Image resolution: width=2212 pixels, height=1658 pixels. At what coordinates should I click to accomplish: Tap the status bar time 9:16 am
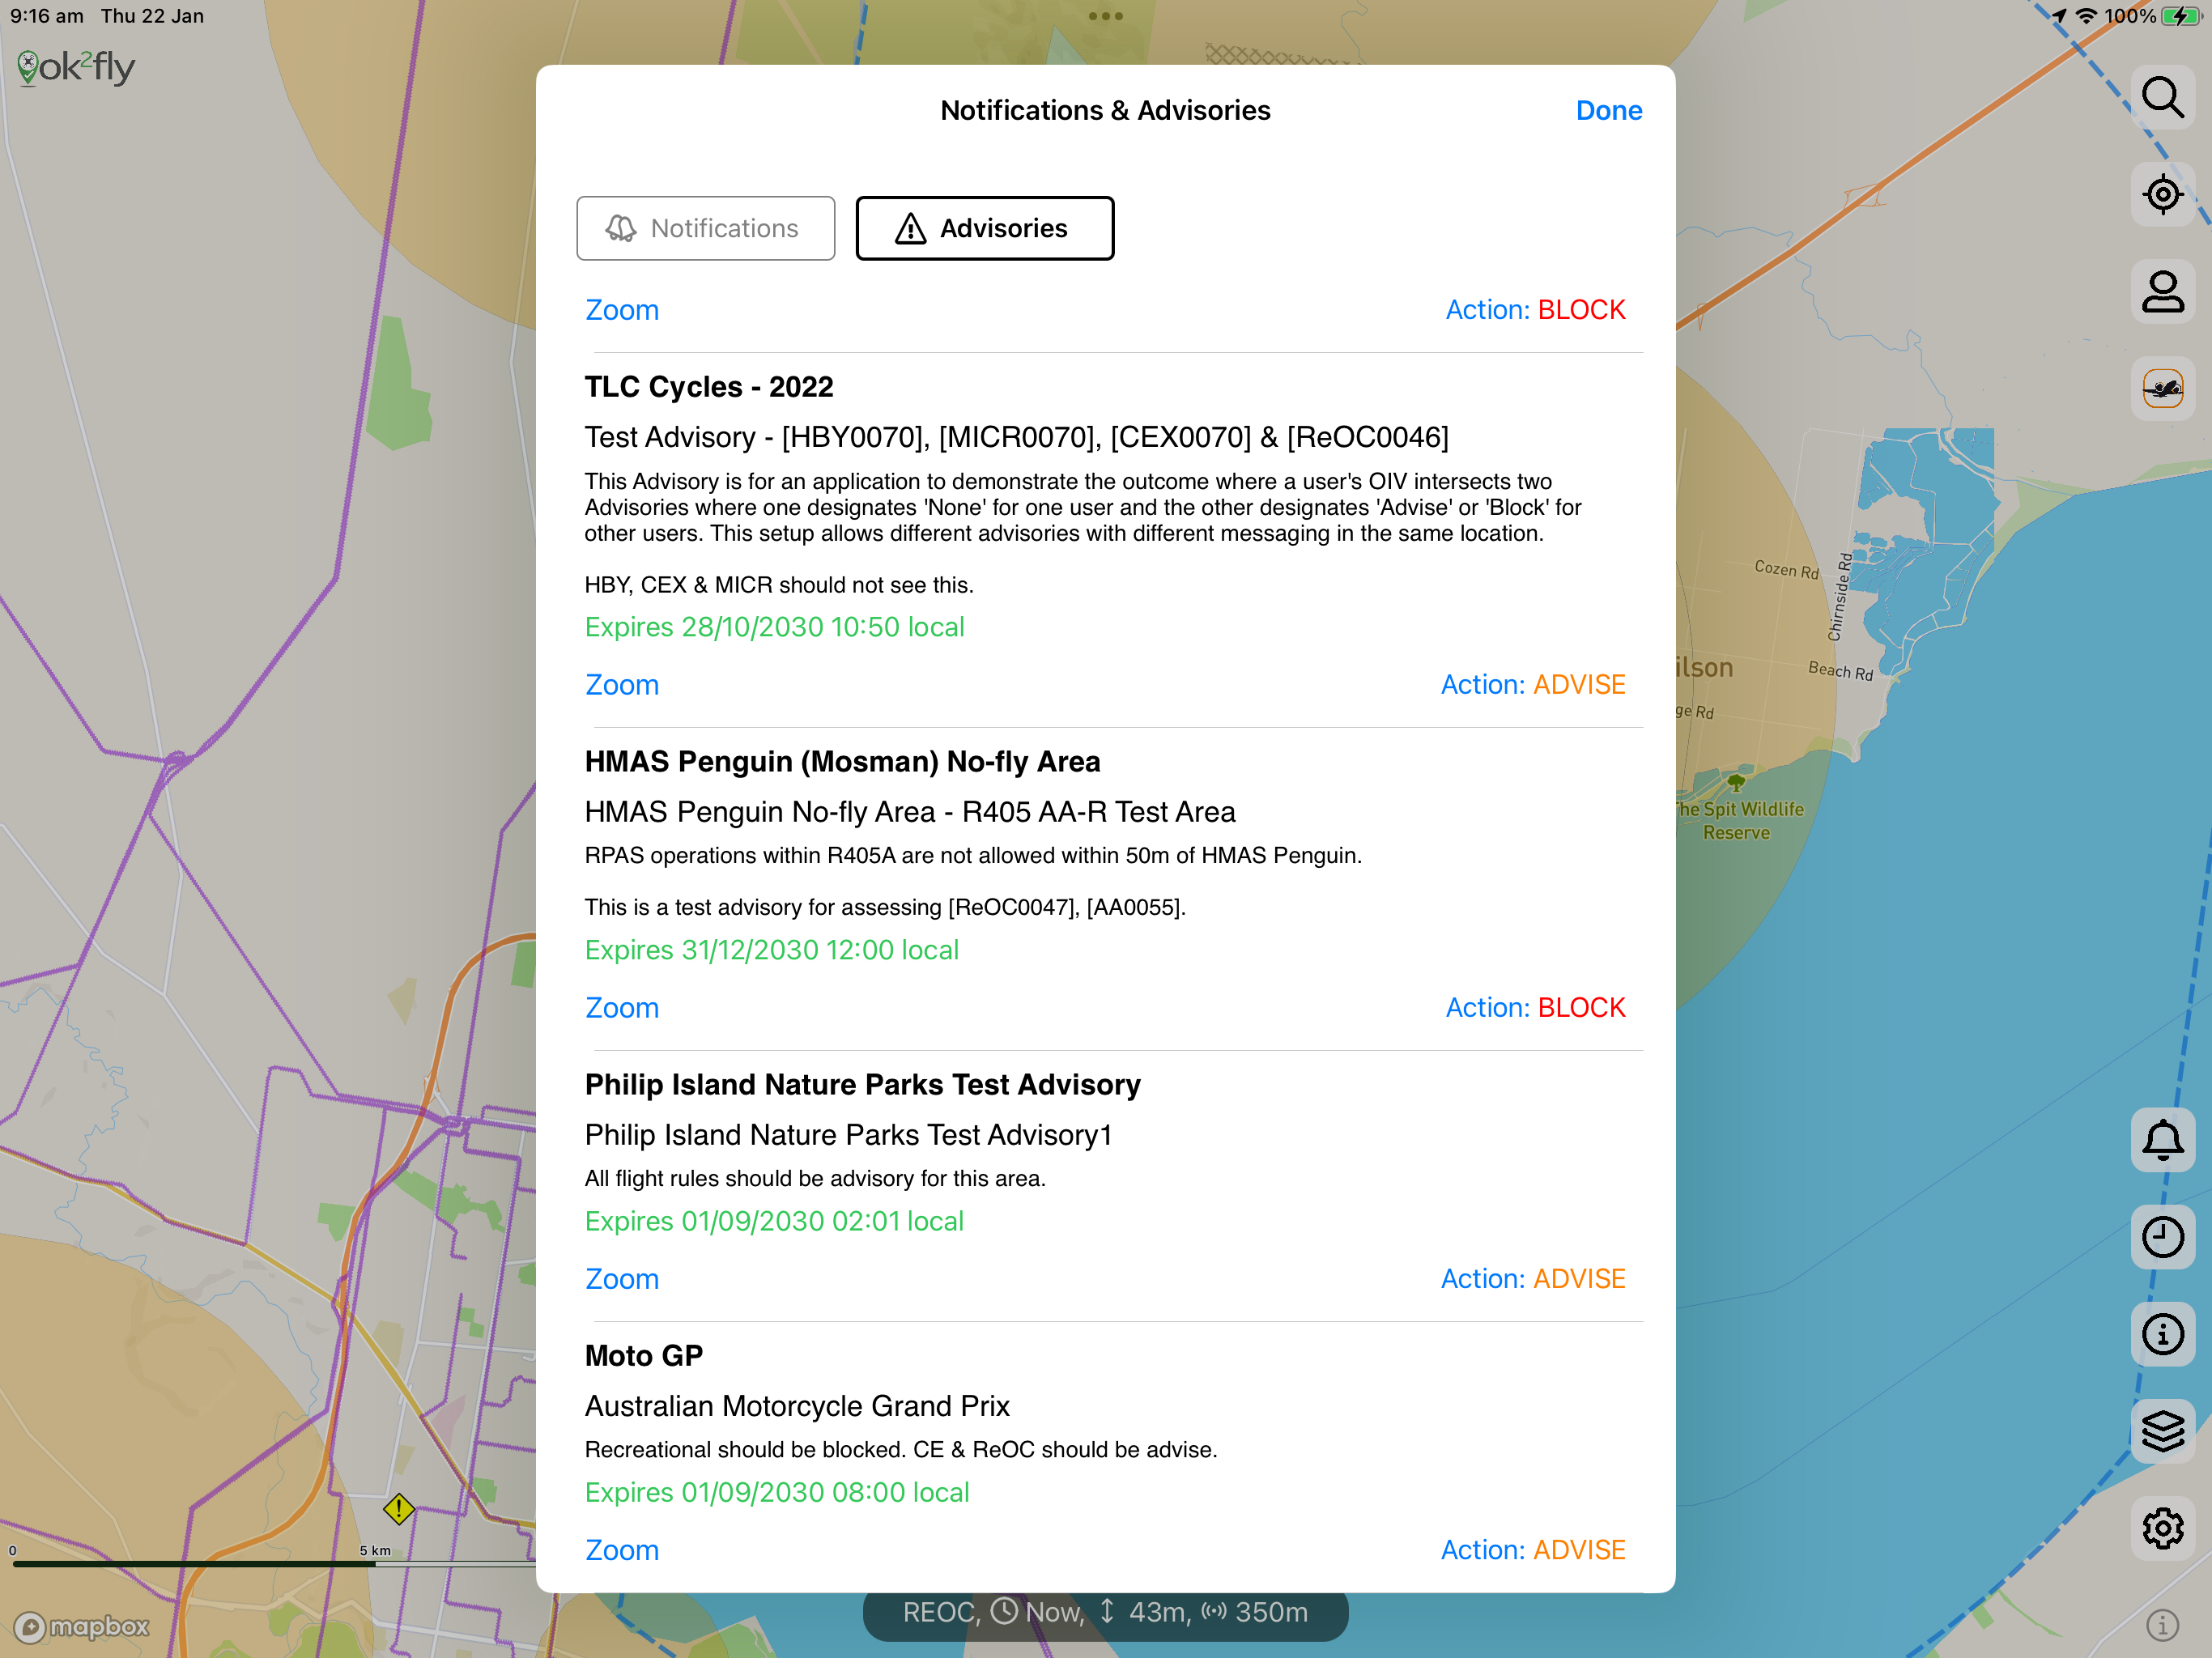tap(47, 16)
